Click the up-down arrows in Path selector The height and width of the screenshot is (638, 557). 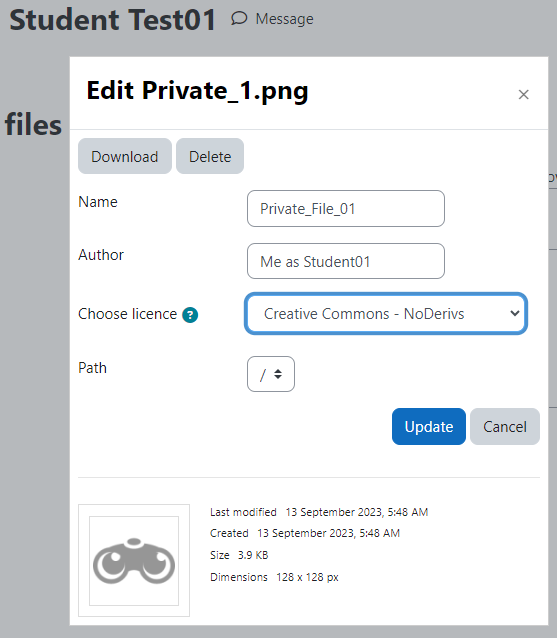click(x=278, y=374)
